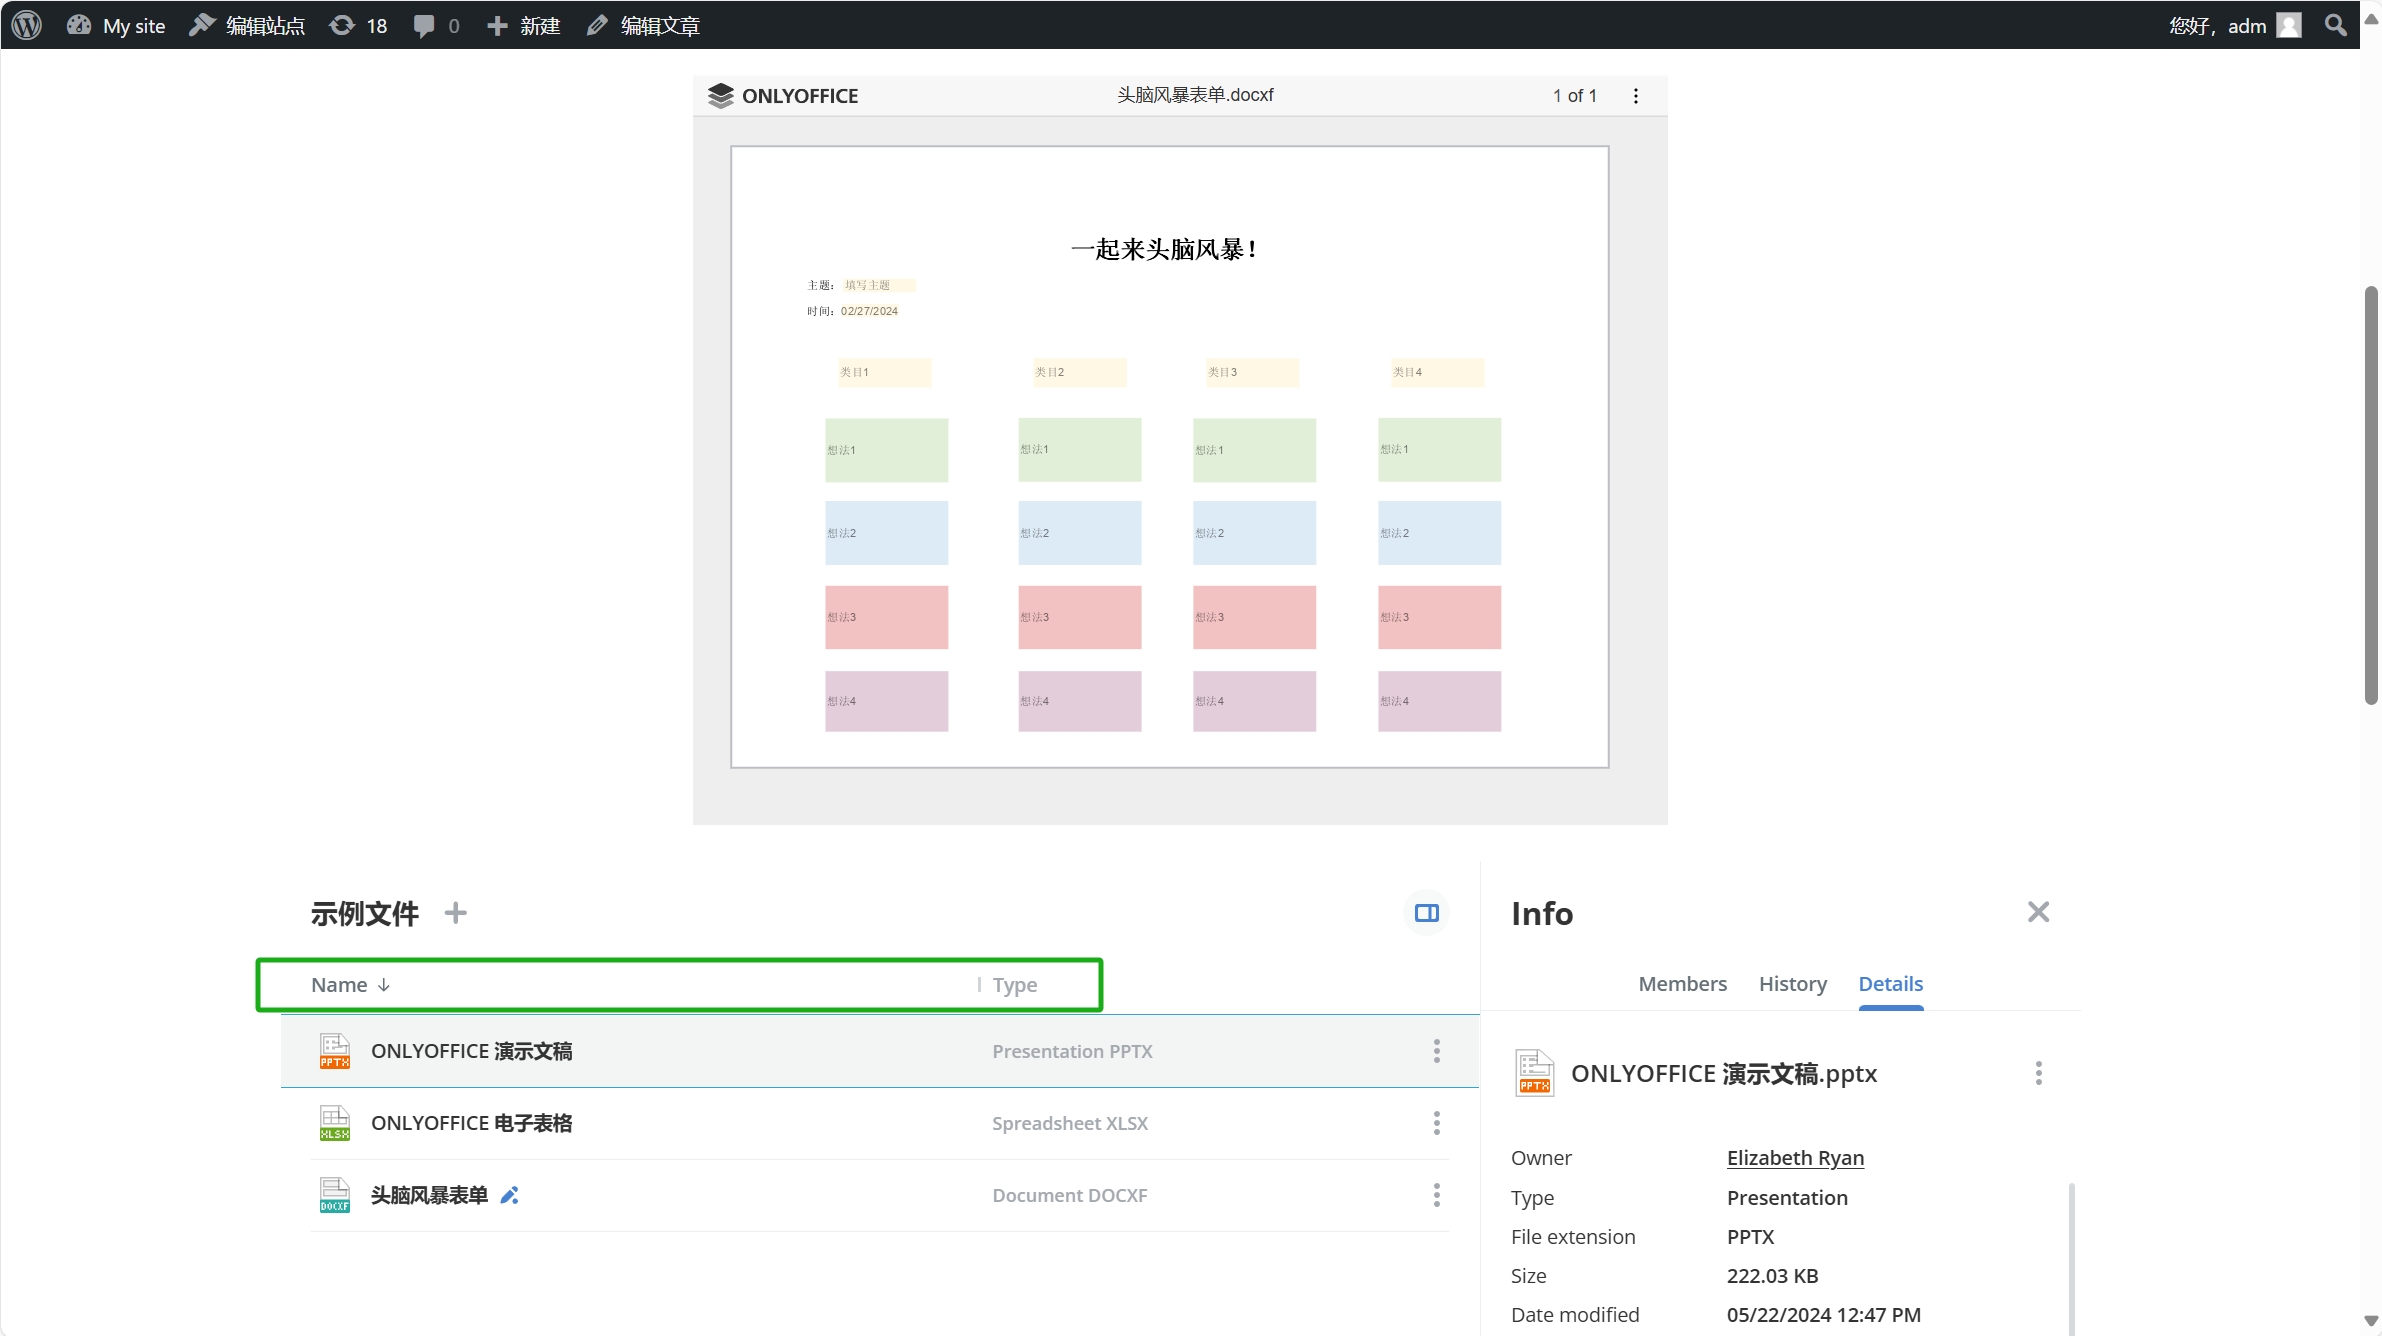
Task: Open the 头脑风暴表单 file
Action: (429, 1195)
